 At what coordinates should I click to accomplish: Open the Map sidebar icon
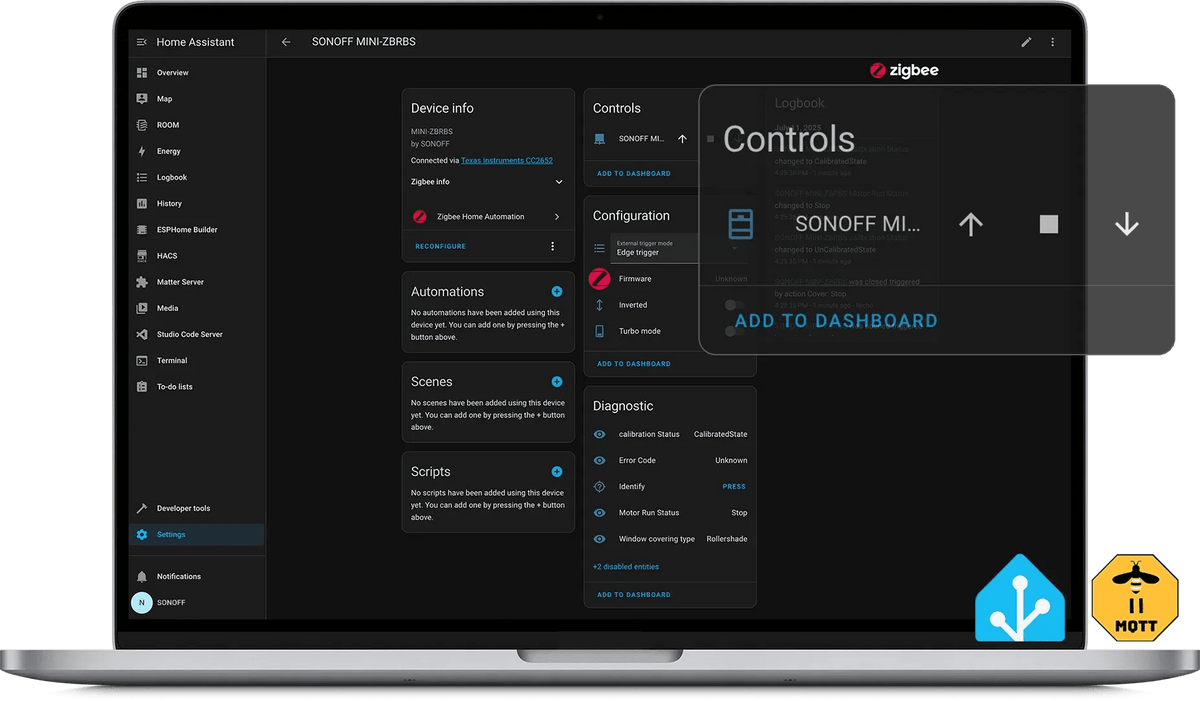[x=142, y=99]
